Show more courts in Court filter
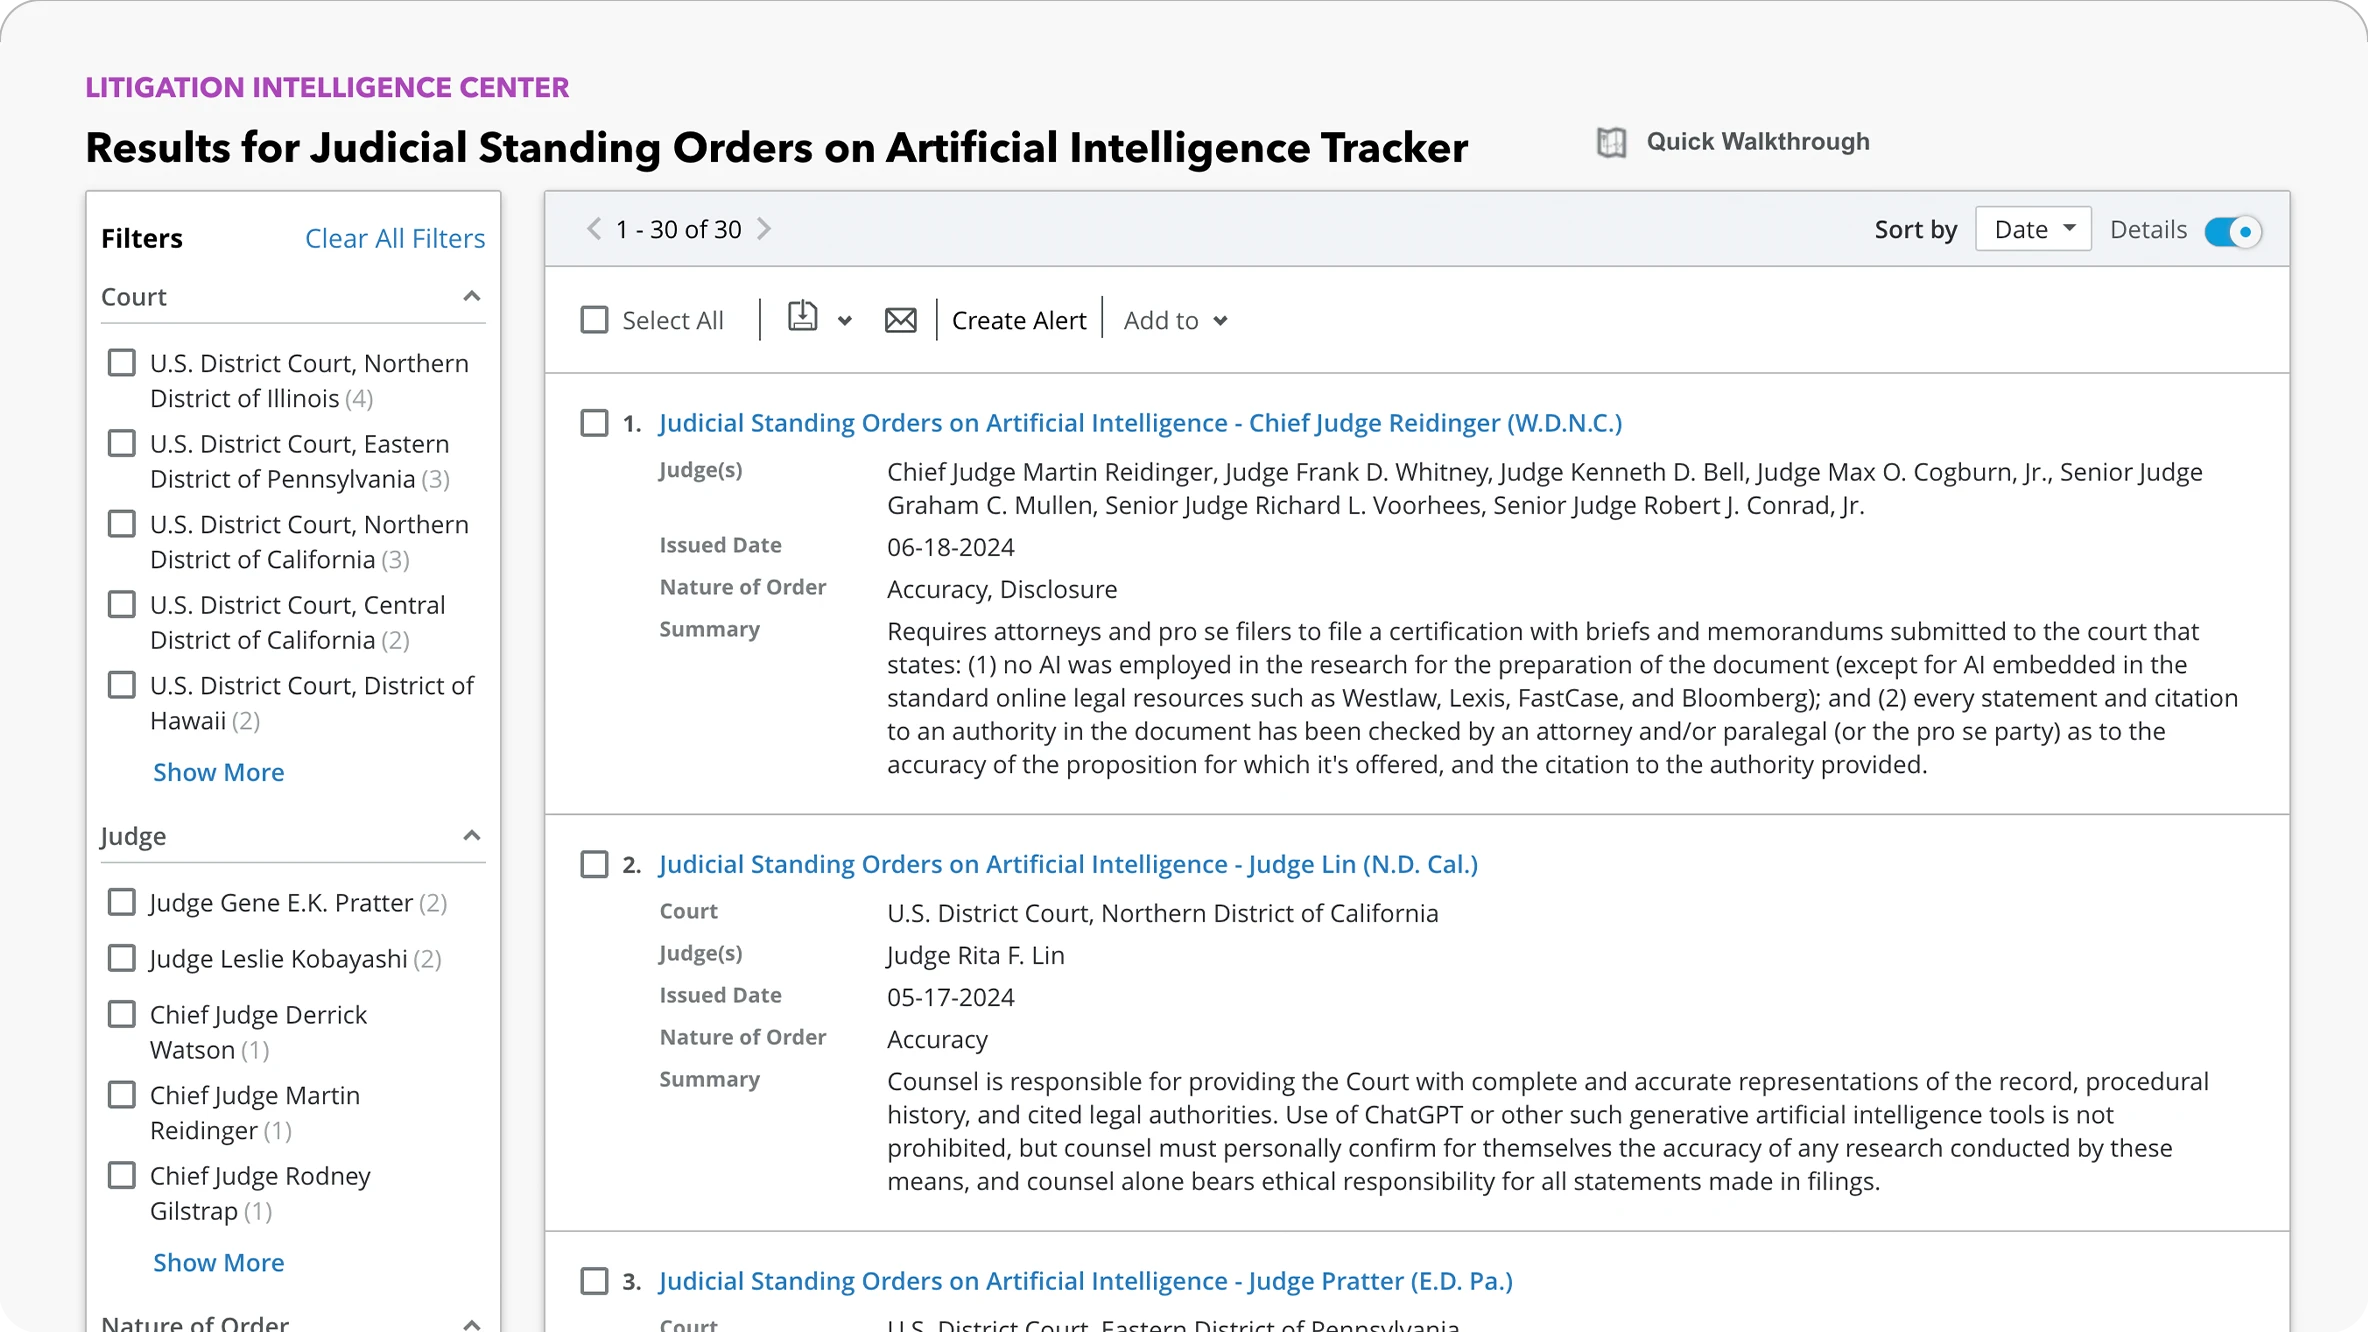 click(218, 772)
